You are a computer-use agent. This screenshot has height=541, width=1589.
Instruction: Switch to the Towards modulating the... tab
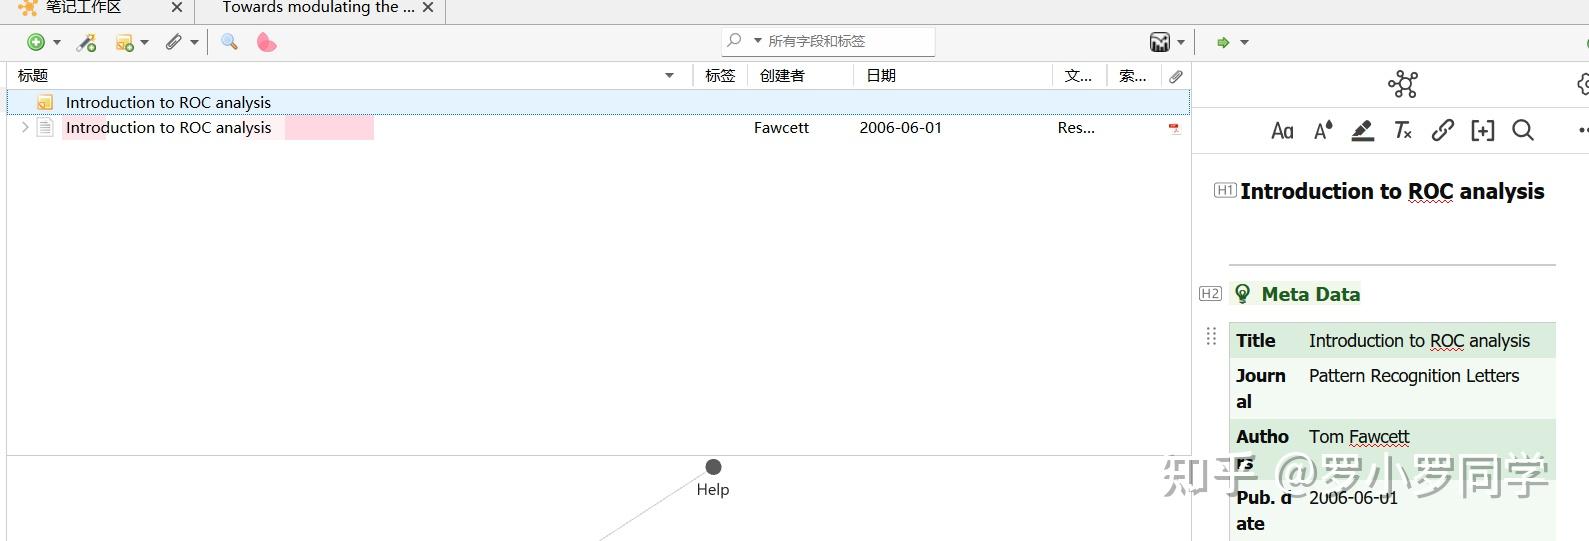pos(318,7)
